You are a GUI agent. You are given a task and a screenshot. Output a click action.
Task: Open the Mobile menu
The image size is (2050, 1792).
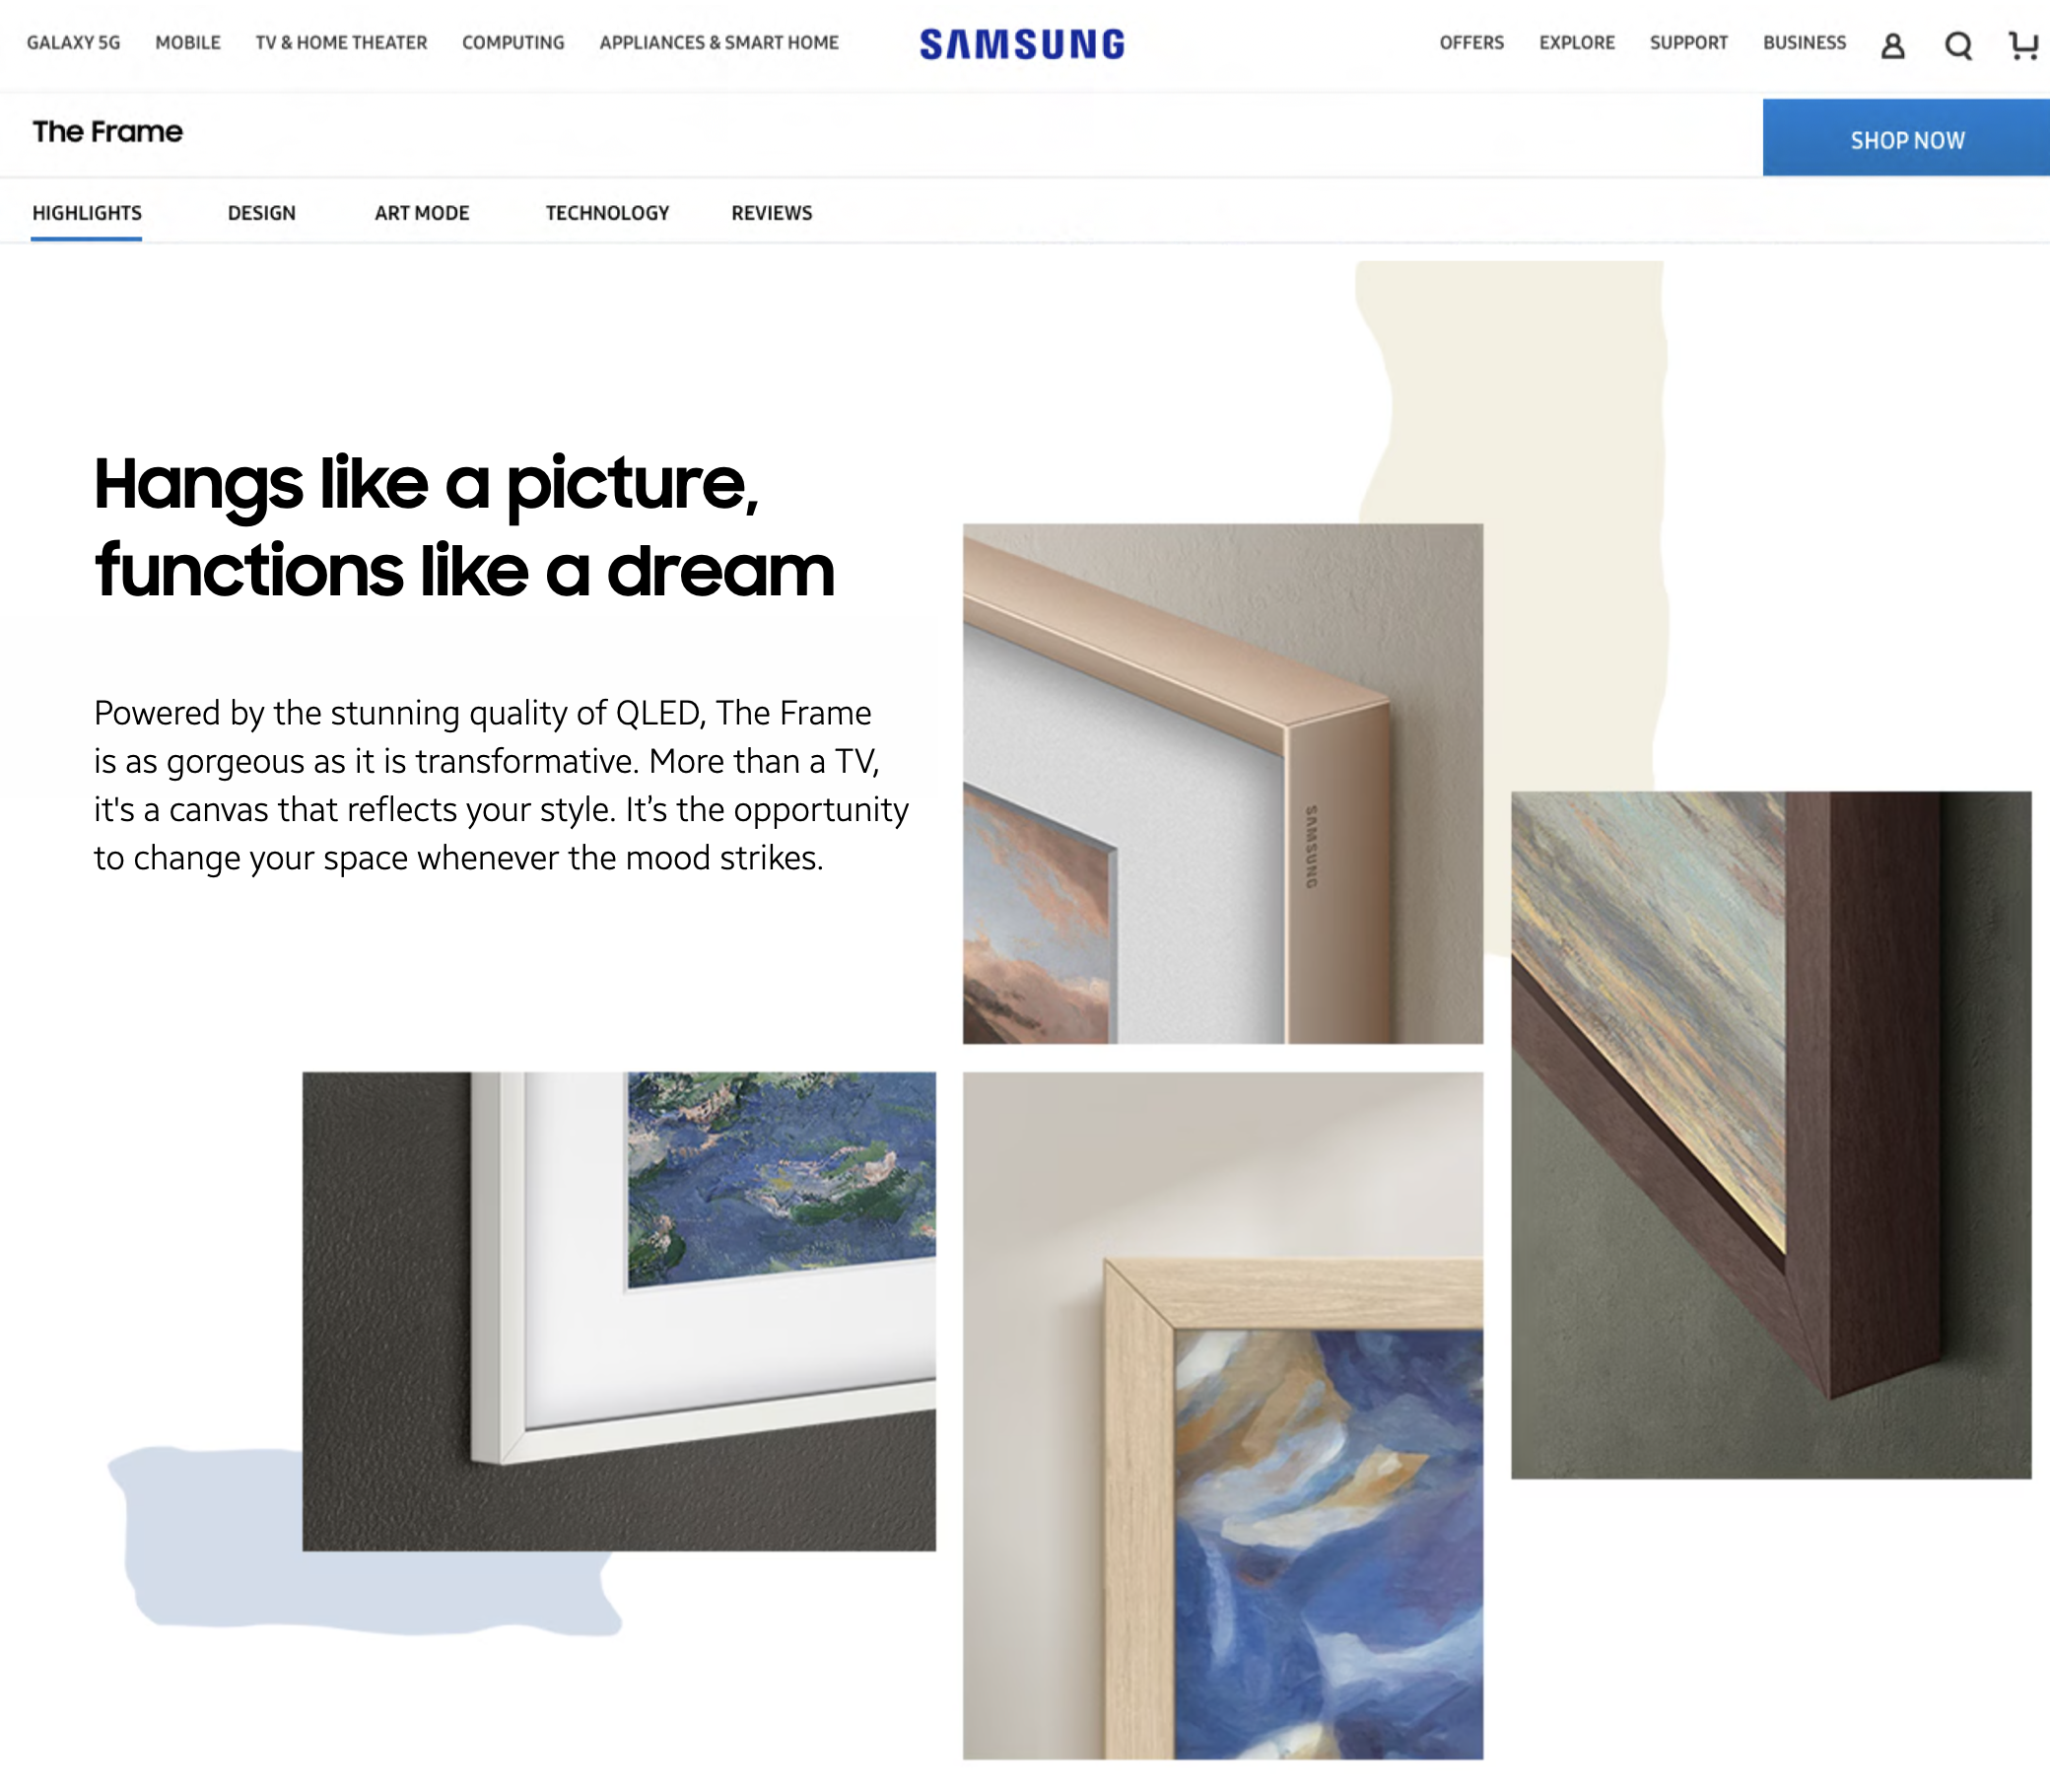click(188, 43)
